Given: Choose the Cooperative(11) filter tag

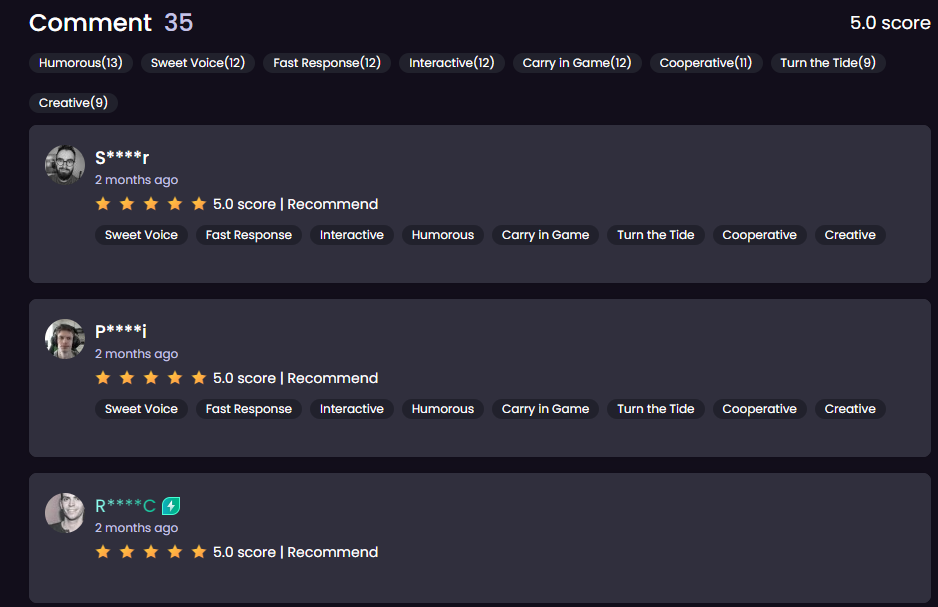Looking at the screenshot, I should [x=706, y=63].
